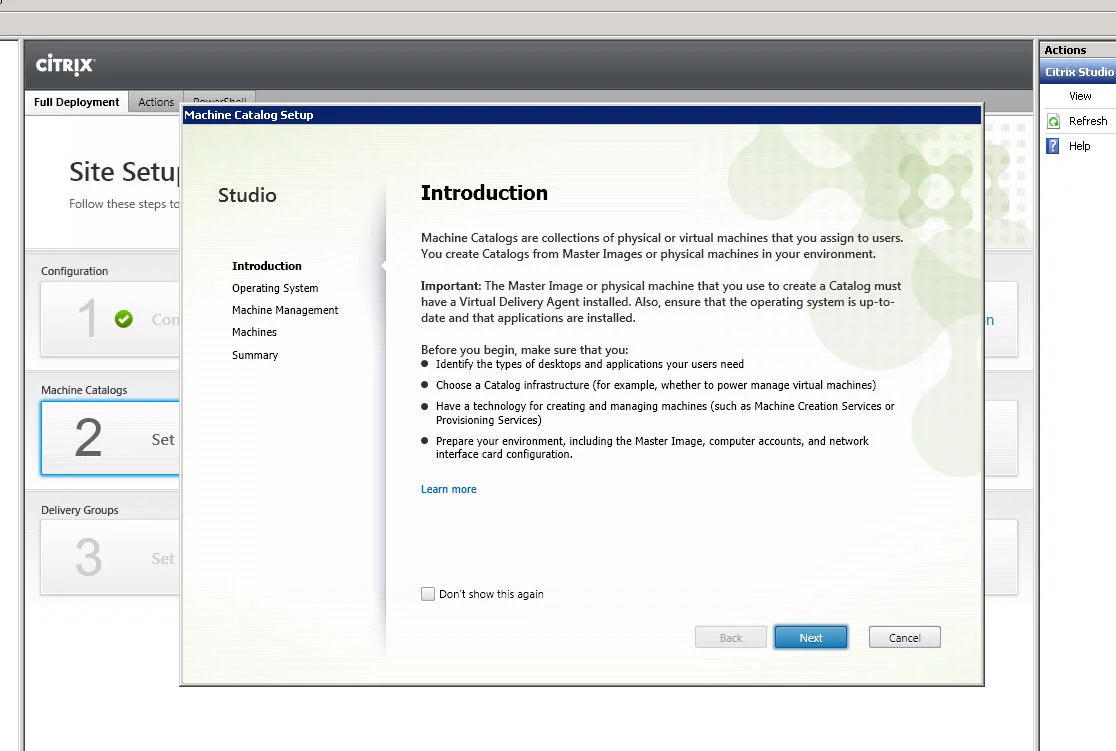Select Operating System step in wizard sidebar

pos(275,288)
